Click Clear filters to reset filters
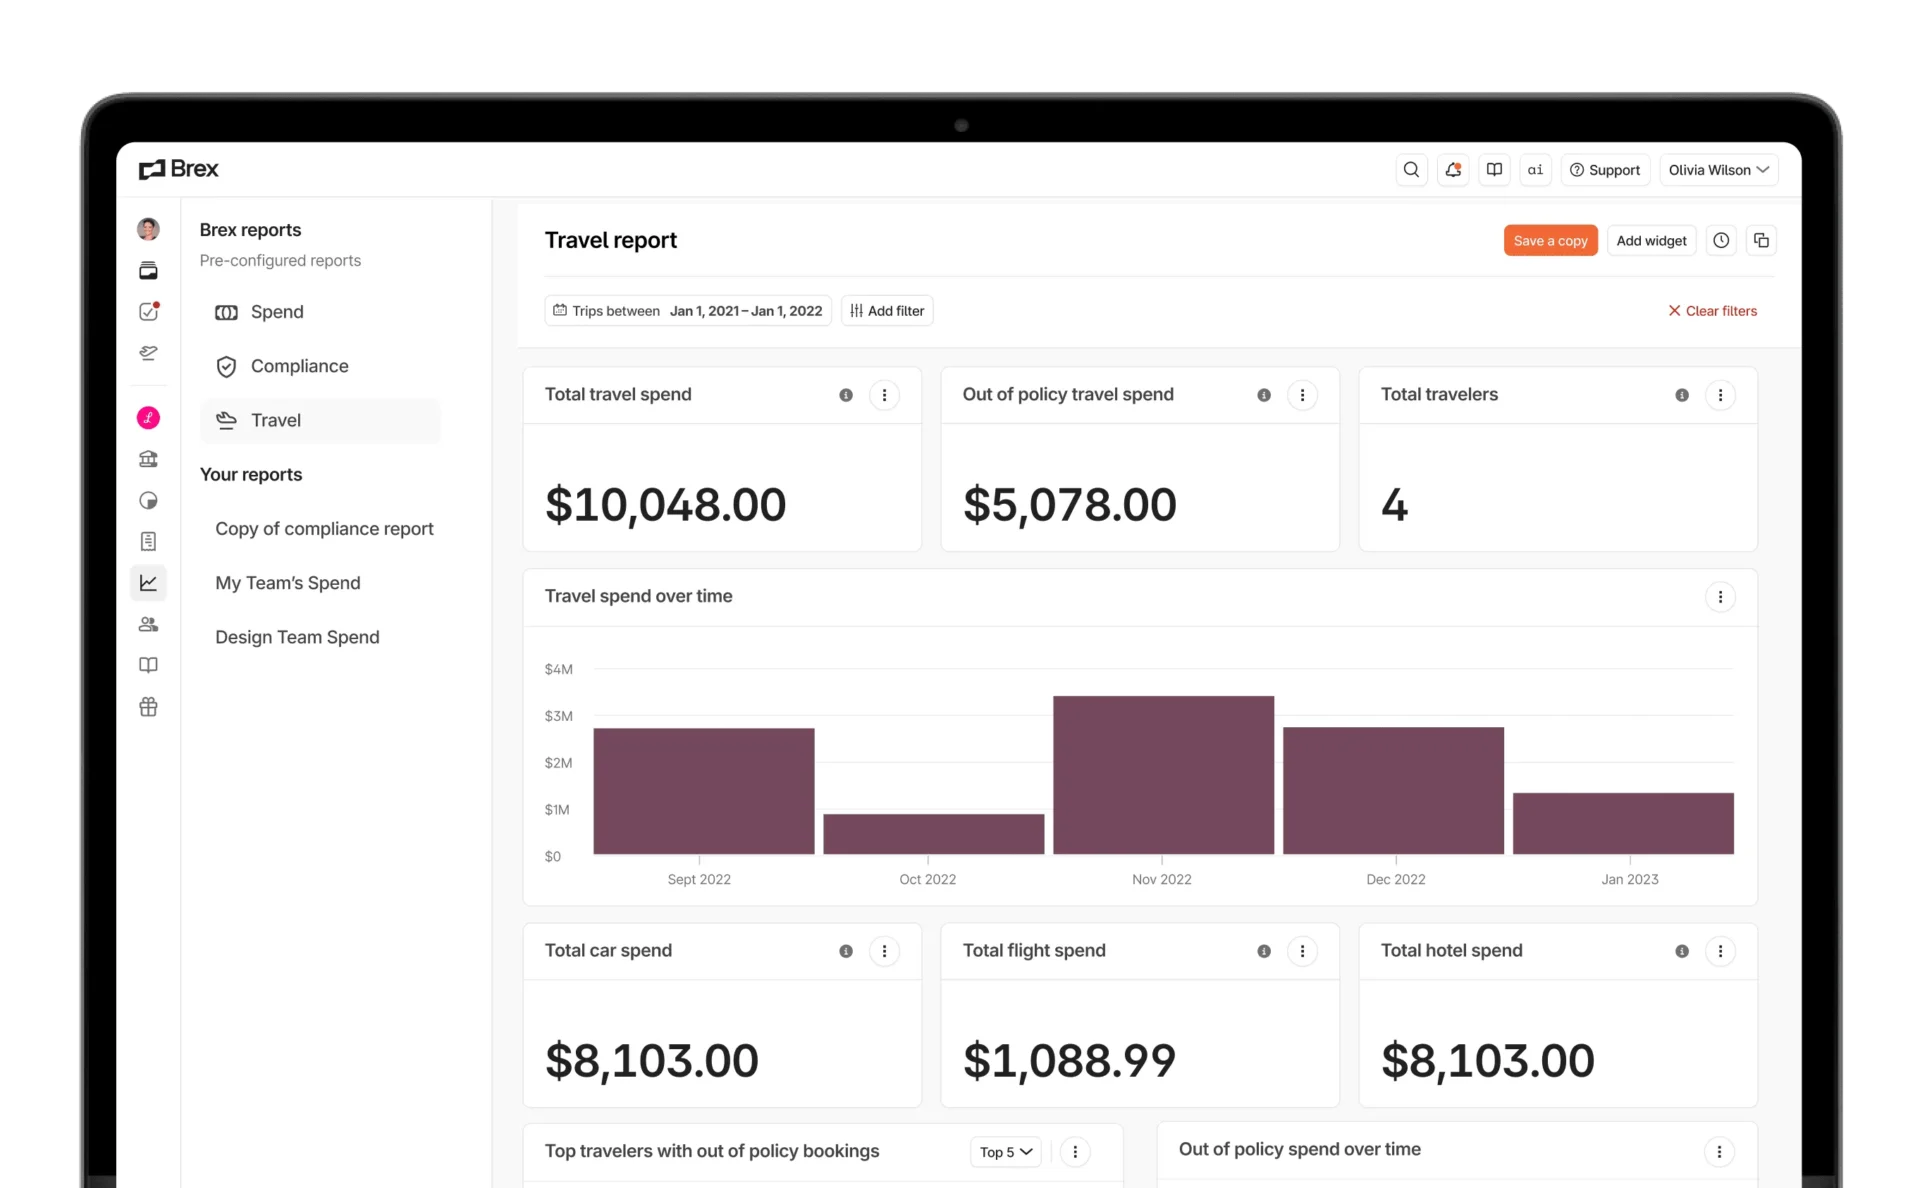Viewport: 1920px width, 1188px height. click(1712, 310)
